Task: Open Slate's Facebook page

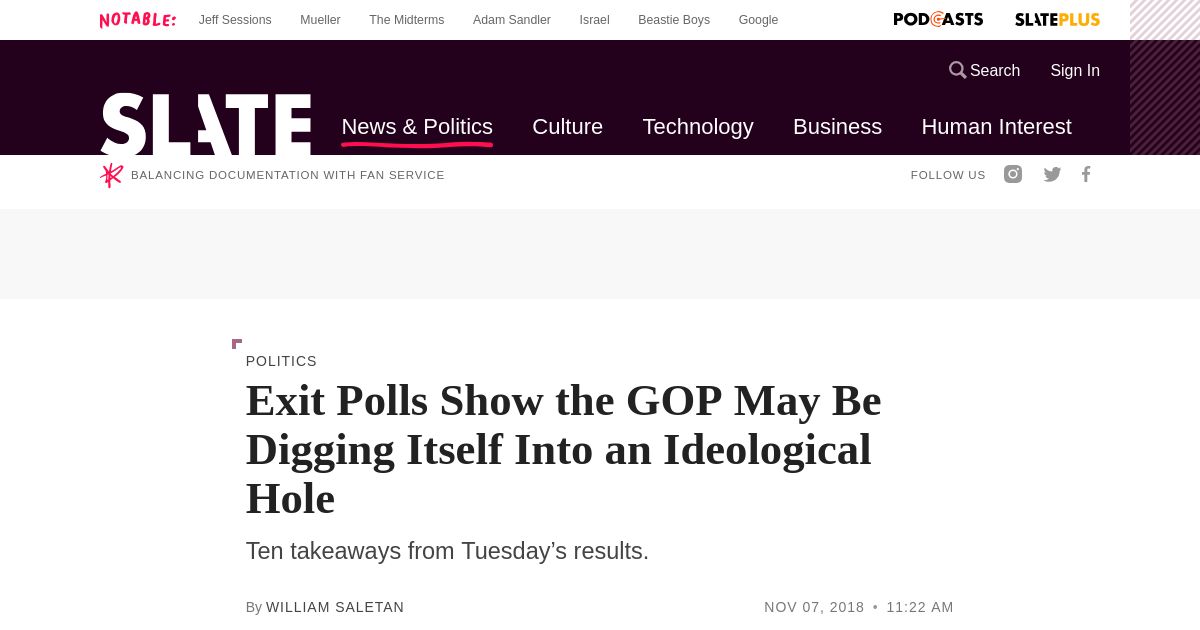Action: pyautogui.click(x=1086, y=174)
